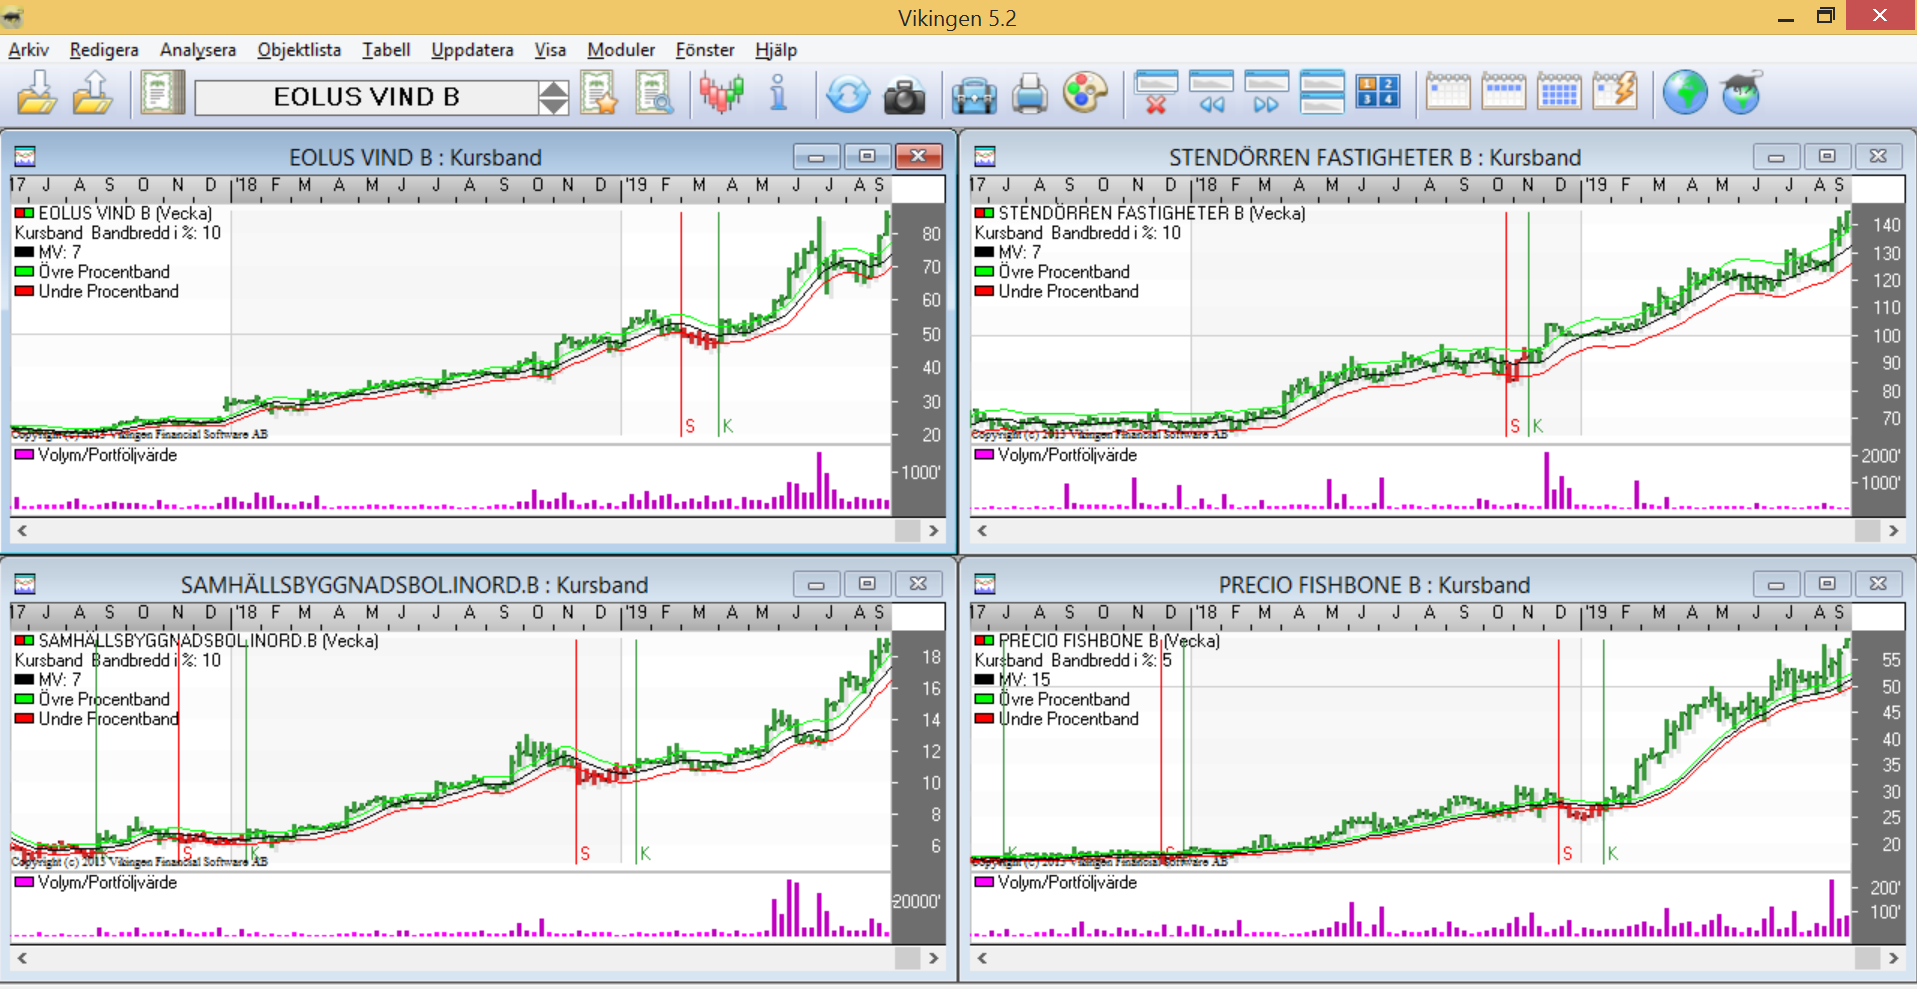The height and width of the screenshot is (989, 1917).
Task: Open the Visa menu
Action: click(x=550, y=50)
